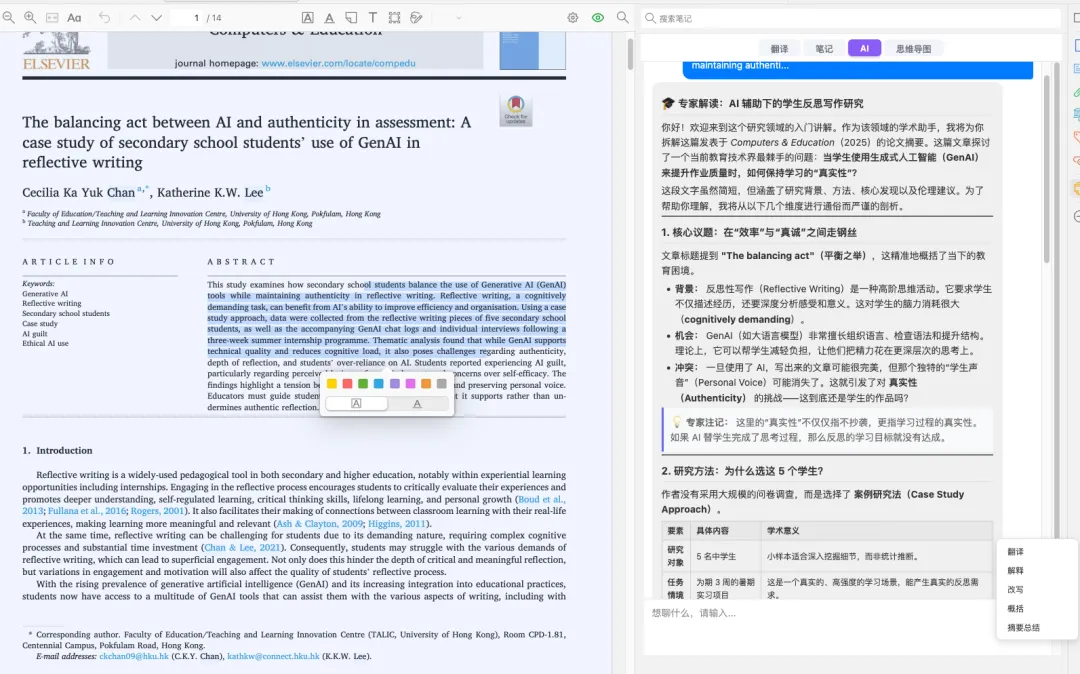Screen dimensions: 1080x674
Task: Switch to the 翻译 tab
Action: point(780,48)
